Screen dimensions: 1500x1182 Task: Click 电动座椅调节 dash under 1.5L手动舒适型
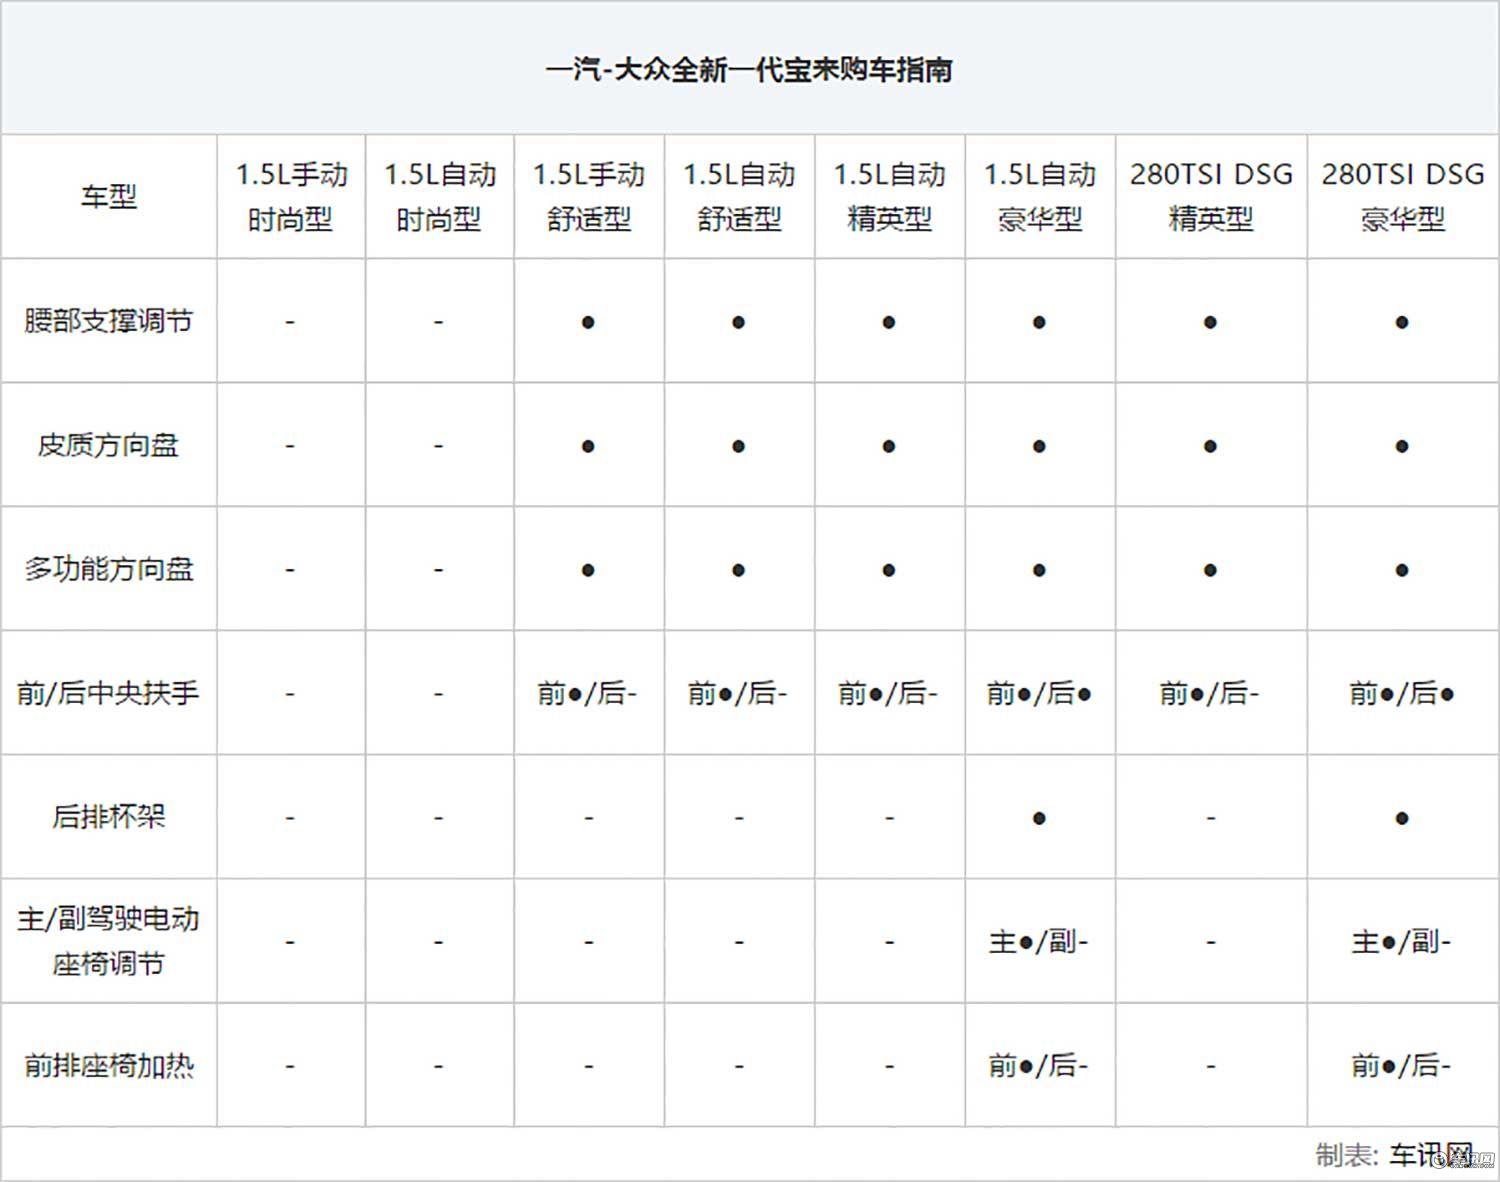589,942
